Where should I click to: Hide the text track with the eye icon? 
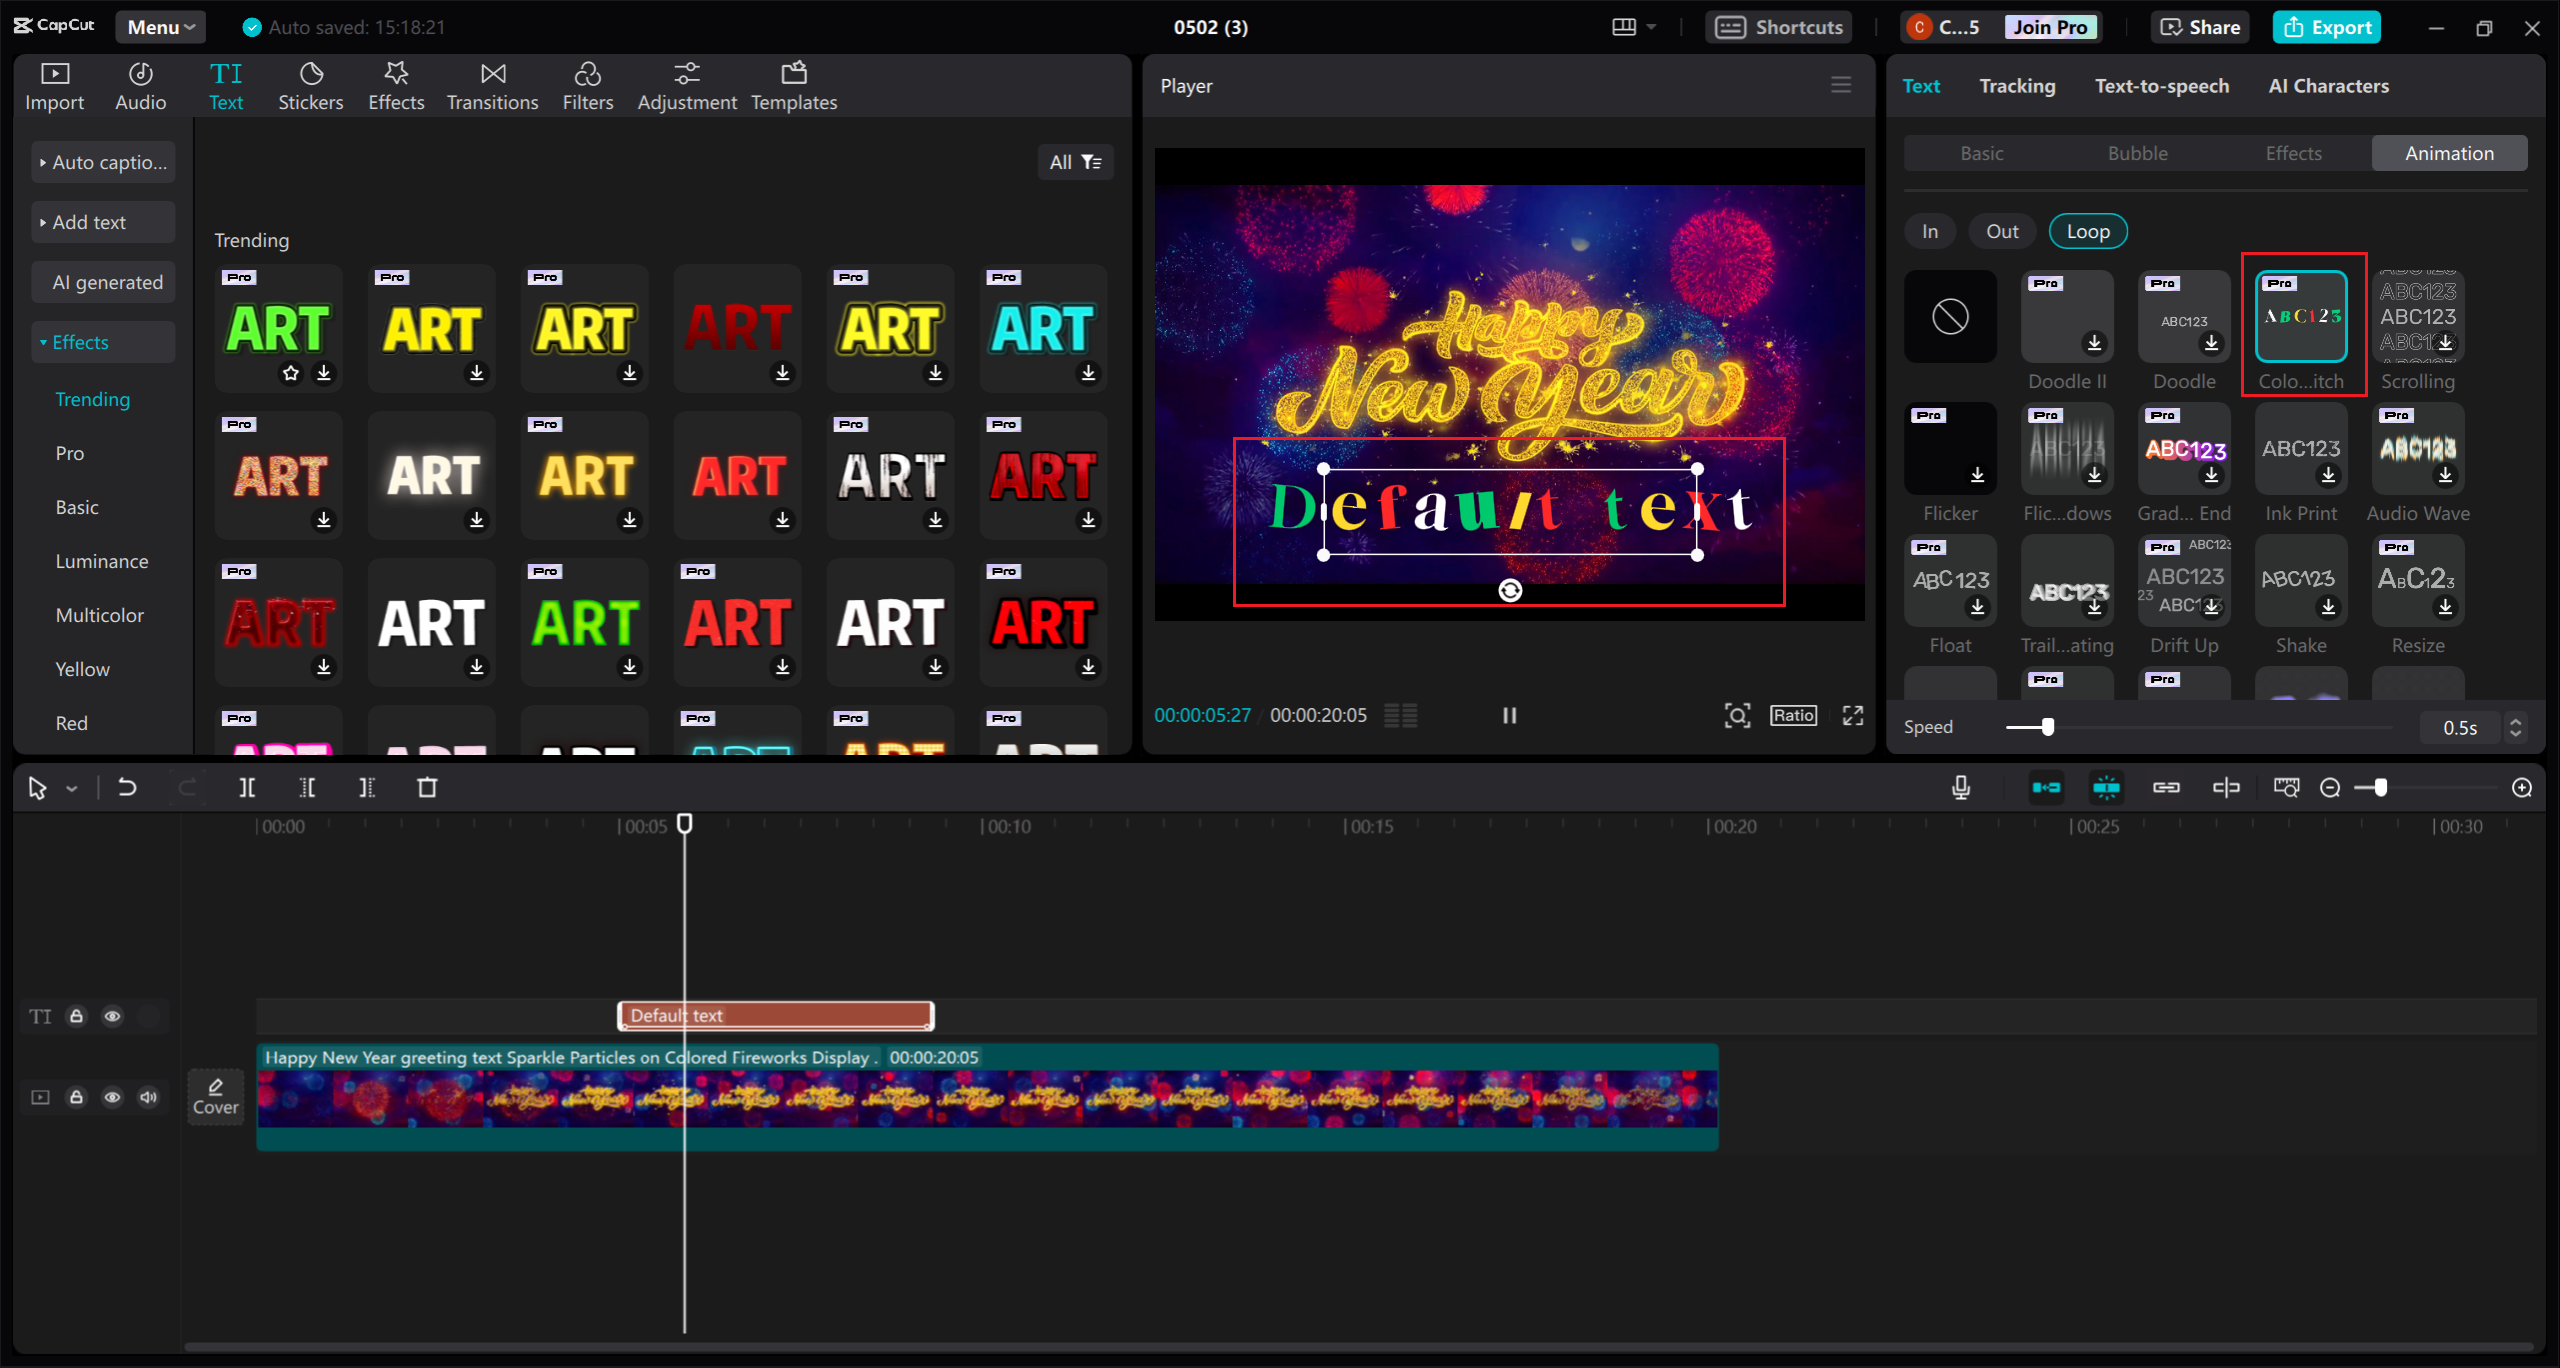coord(113,1016)
